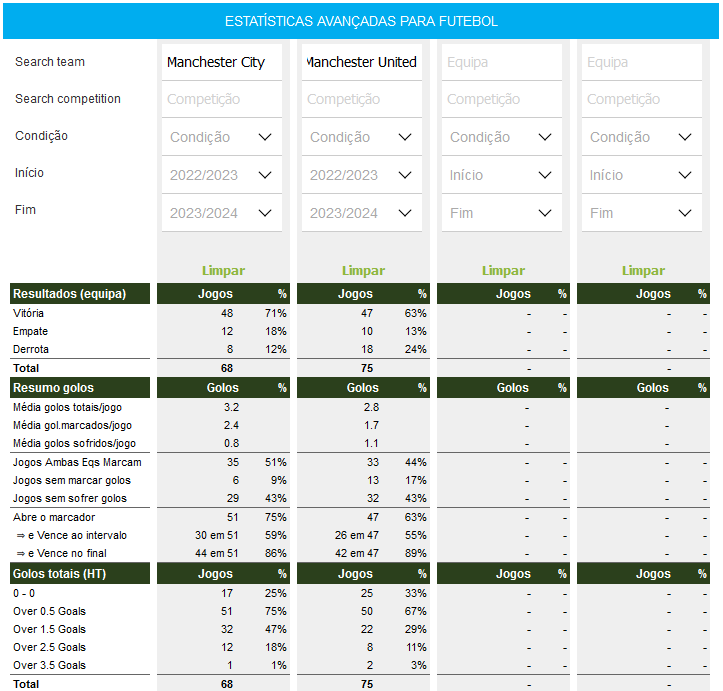Screen dimensions: 723x691
Task: Expand empty Início dropdown in third column
Action: [502, 175]
